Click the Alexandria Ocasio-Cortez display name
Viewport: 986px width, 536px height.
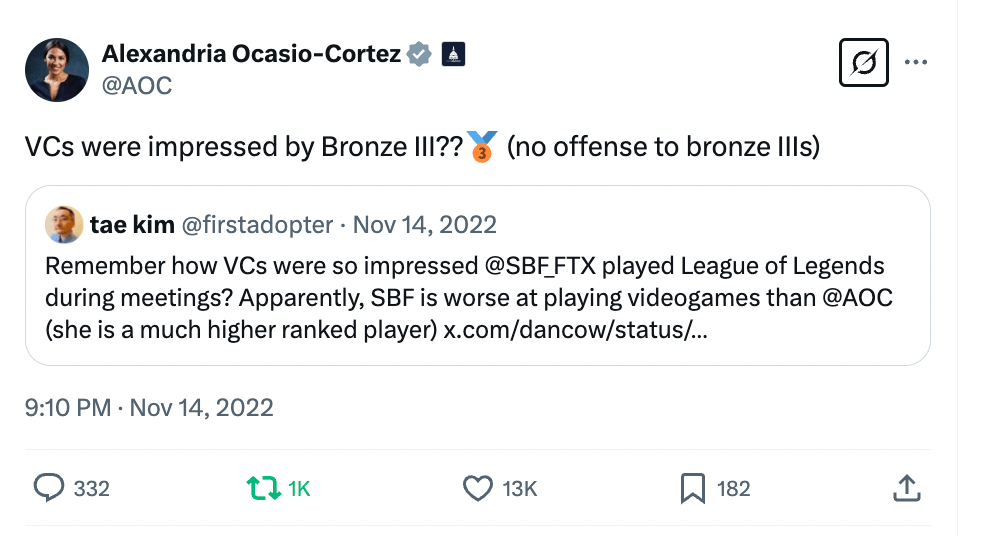pyautogui.click(x=251, y=54)
